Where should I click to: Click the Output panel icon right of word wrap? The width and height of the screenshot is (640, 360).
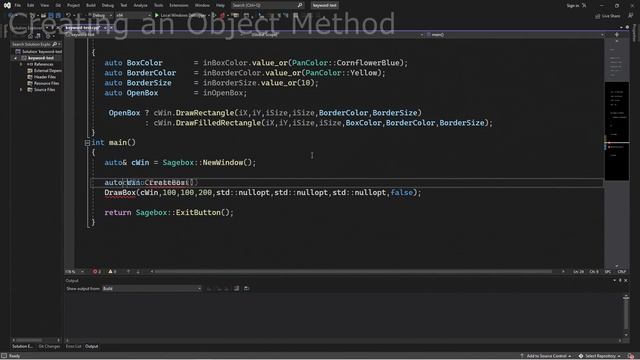click(x=247, y=289)
